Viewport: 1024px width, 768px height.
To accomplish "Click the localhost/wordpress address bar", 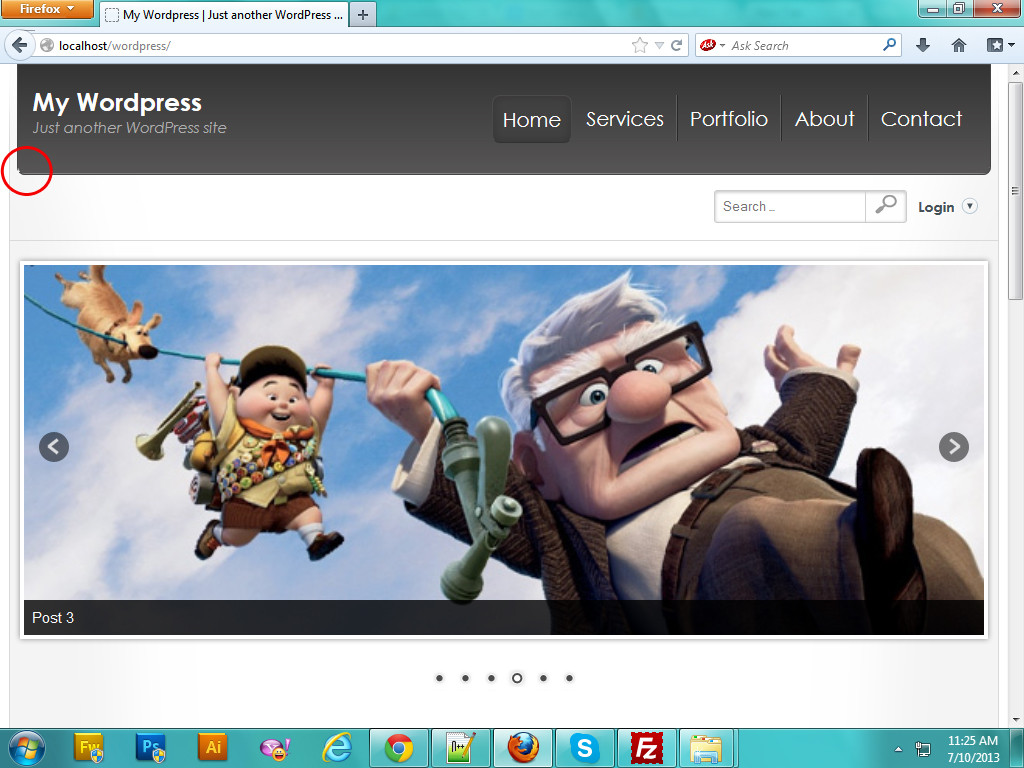I will coord(333,46).
